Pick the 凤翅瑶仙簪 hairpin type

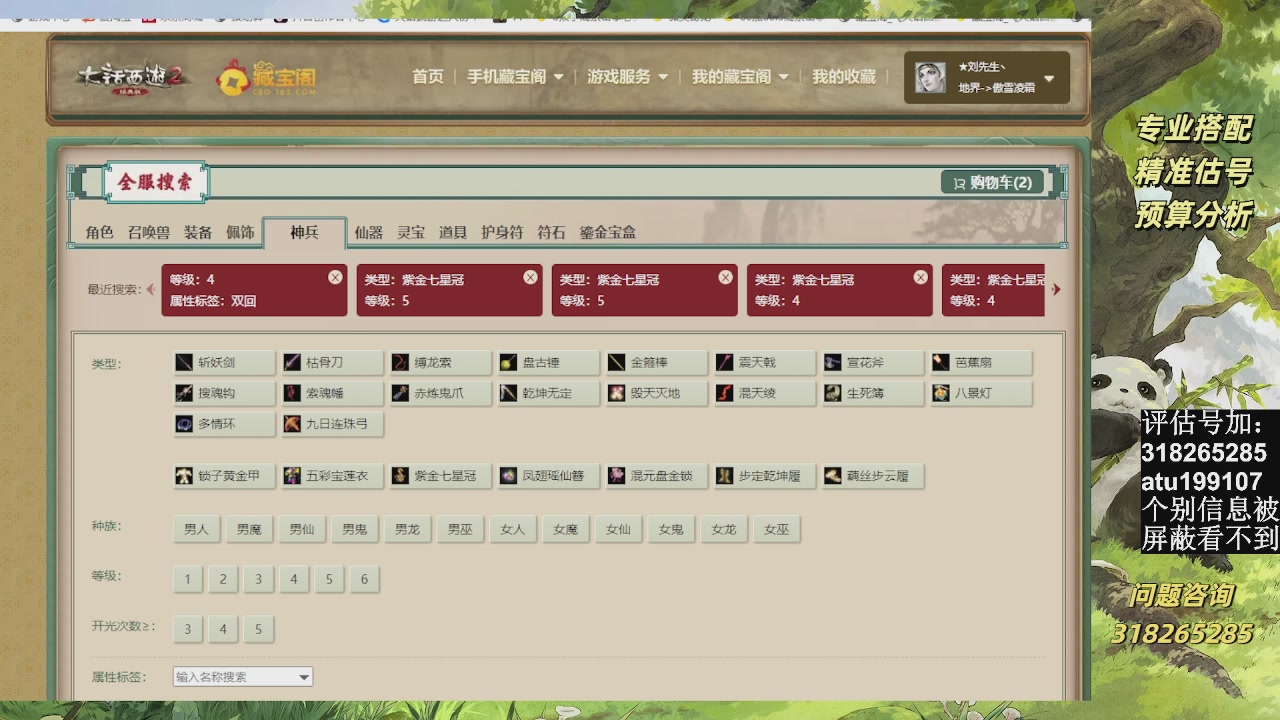coord(548,476)
